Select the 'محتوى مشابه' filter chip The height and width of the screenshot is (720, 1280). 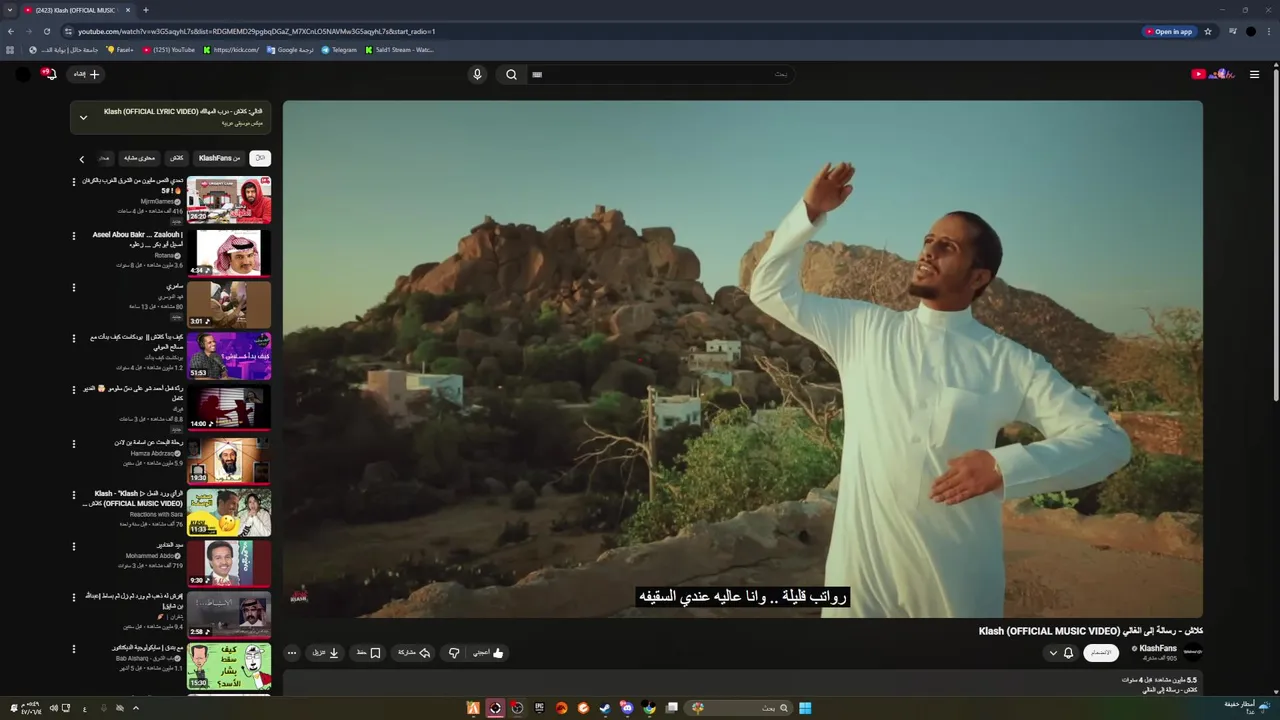139,158
